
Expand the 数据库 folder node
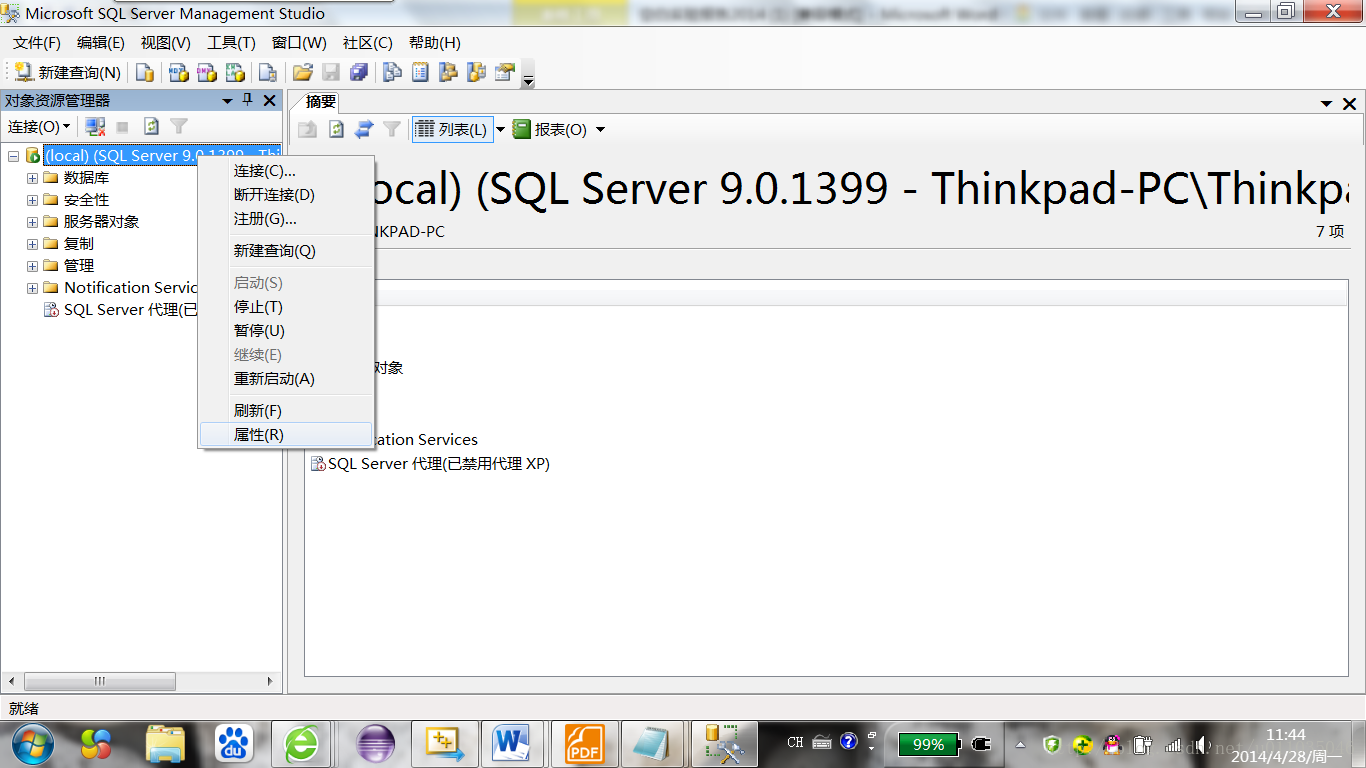click(x=32, y=178)
